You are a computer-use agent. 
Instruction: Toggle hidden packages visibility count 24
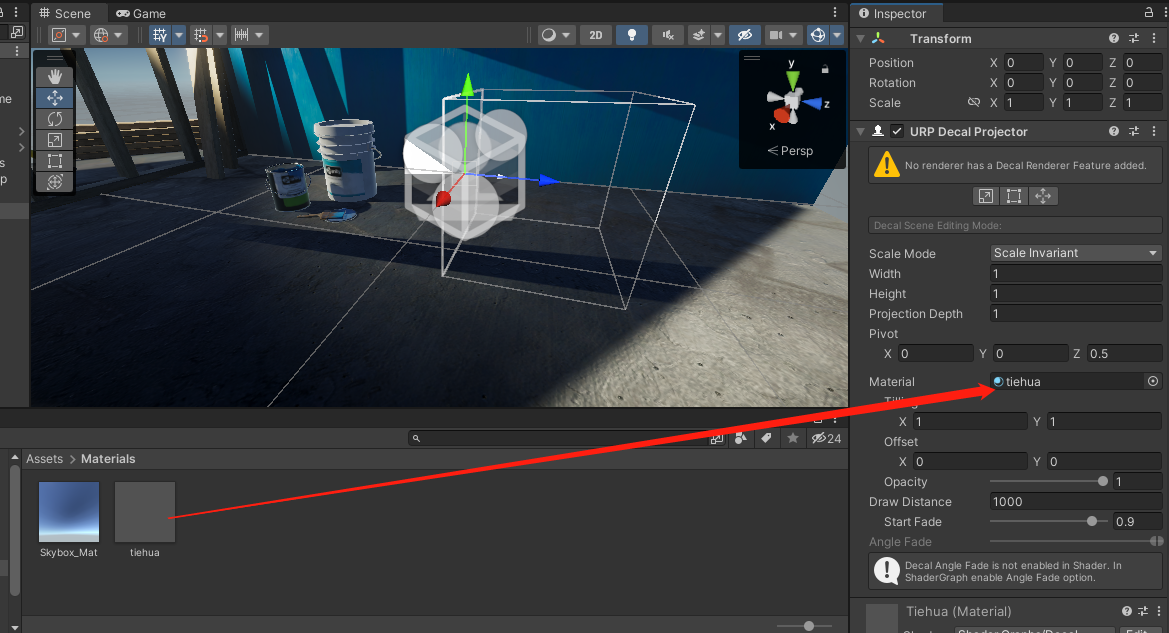(x=826, y=438)
